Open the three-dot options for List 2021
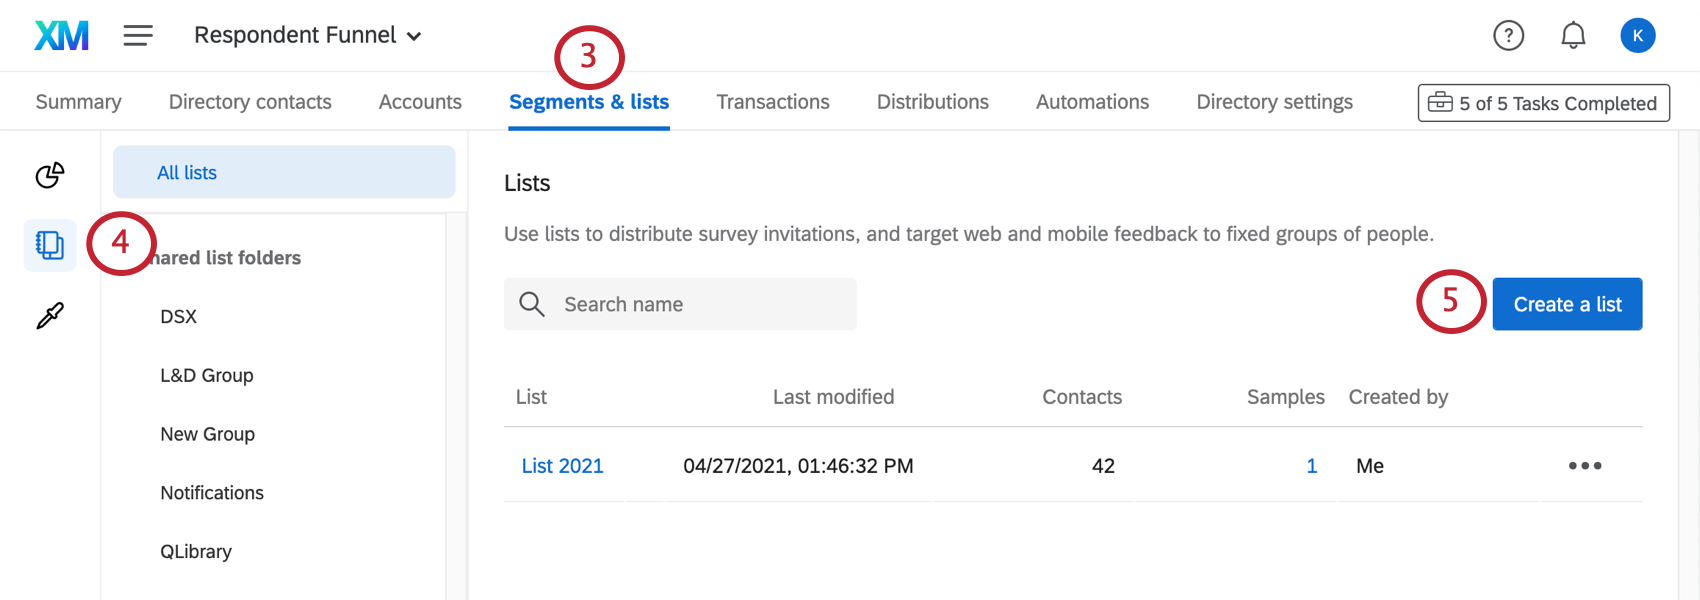 (1584, 466)
